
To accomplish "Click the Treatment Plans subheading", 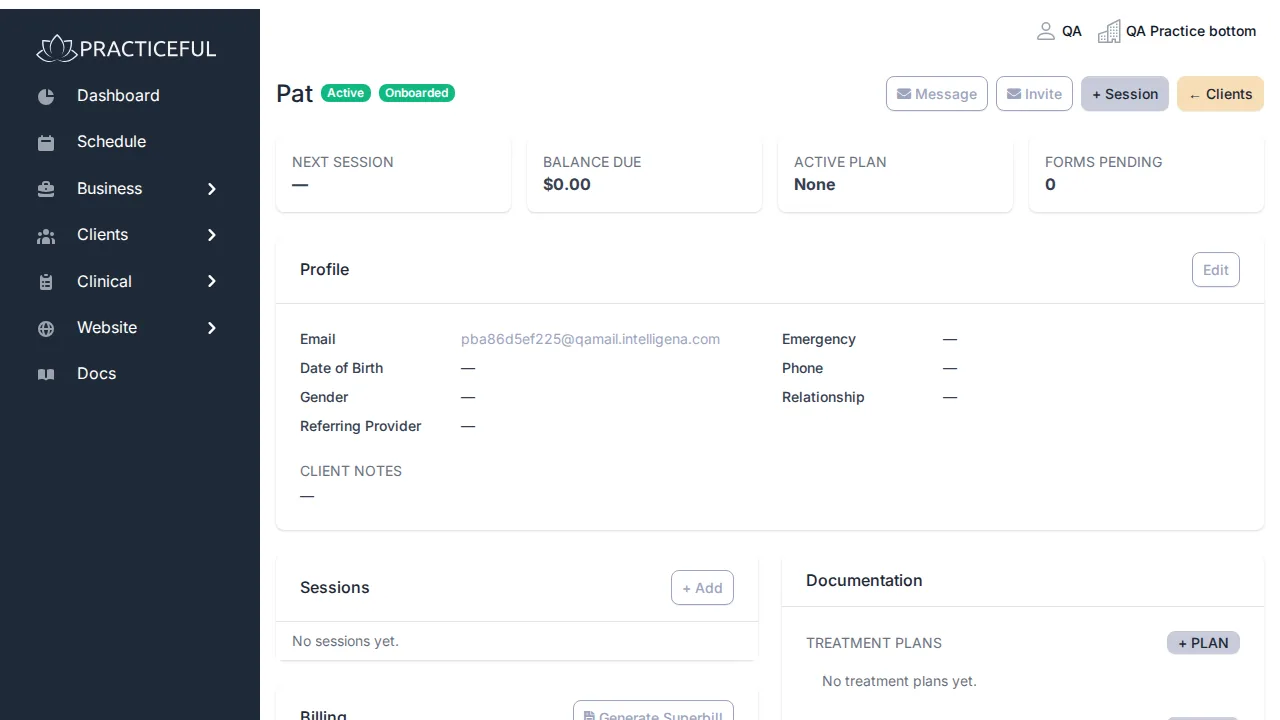I will pyautogui.click(x=874, y=643).
